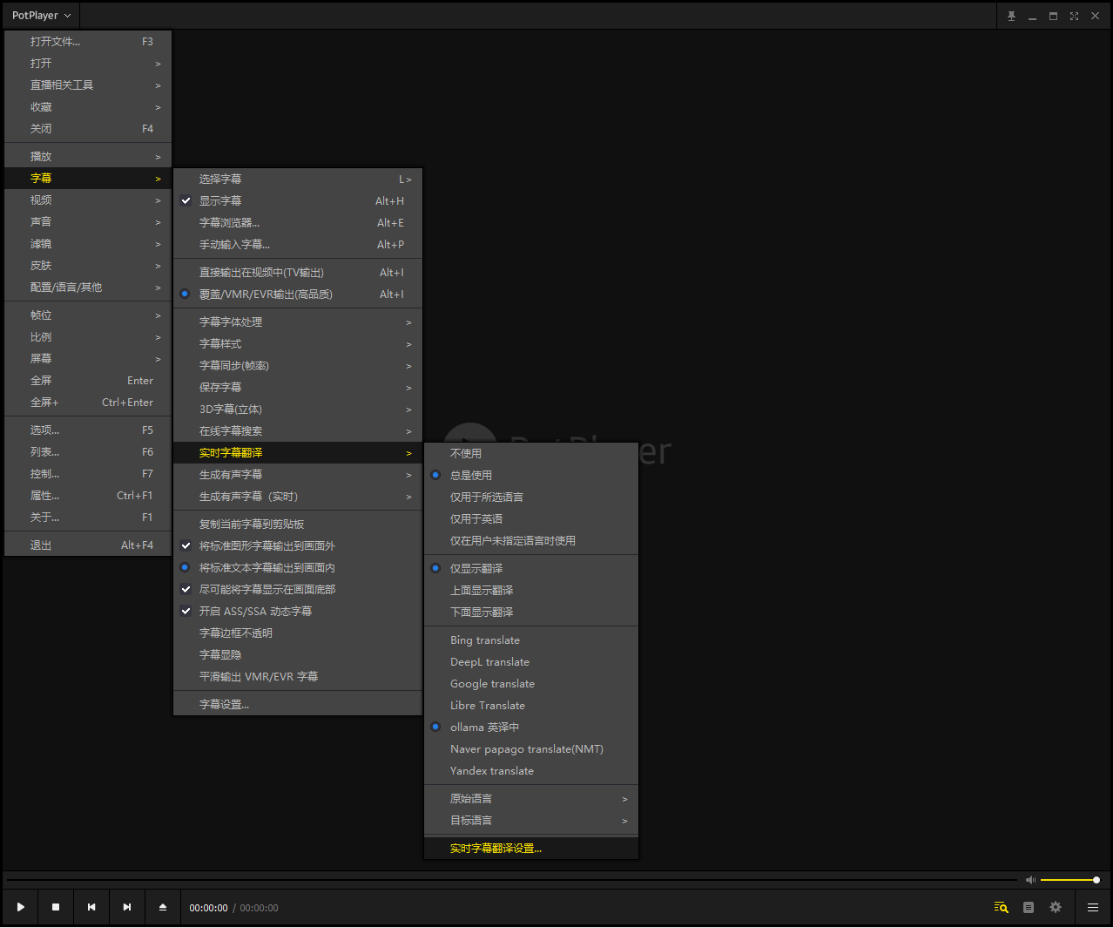
Task: Open the playlist panel icon
Action: point(1028,907)
